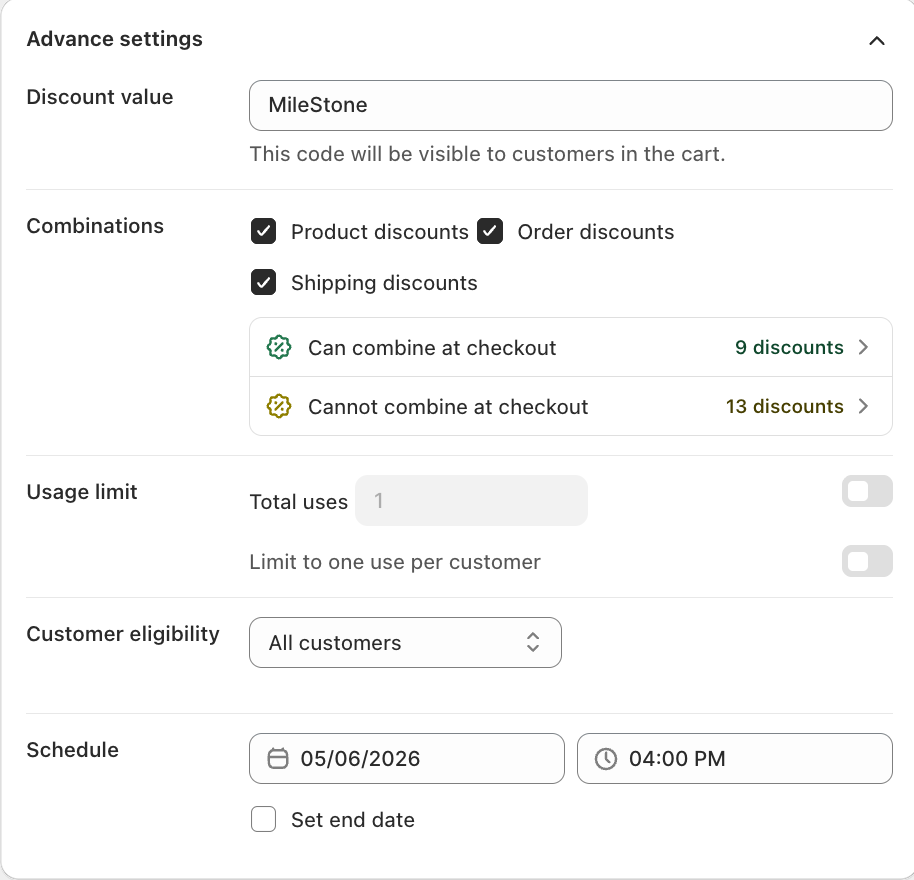Click the Limit to one use per customer label

(x=395, y=562)
